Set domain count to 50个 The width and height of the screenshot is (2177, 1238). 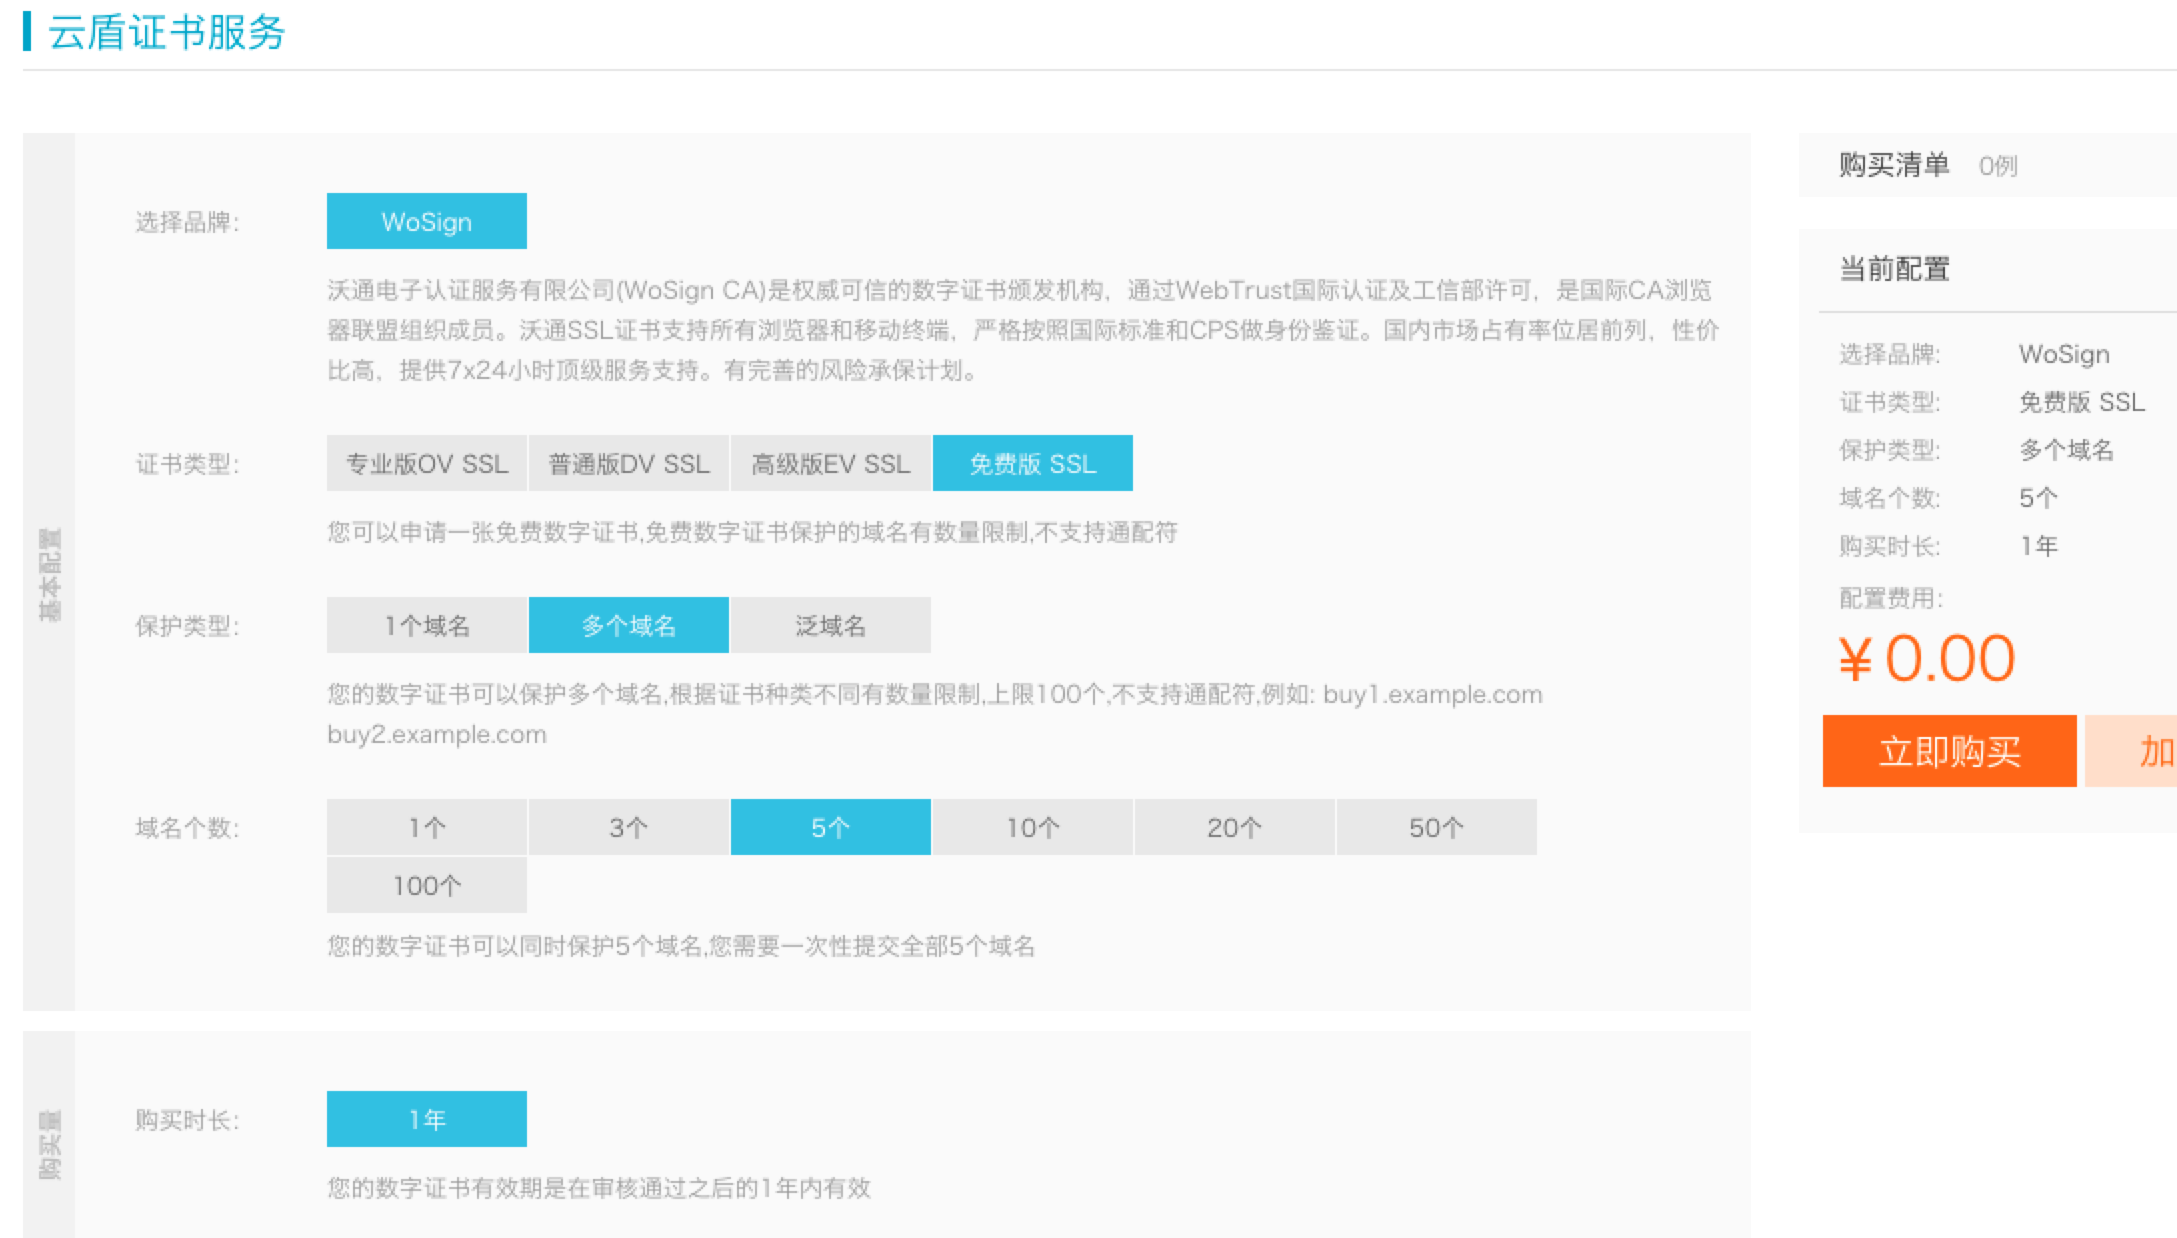pos(1436,827)
